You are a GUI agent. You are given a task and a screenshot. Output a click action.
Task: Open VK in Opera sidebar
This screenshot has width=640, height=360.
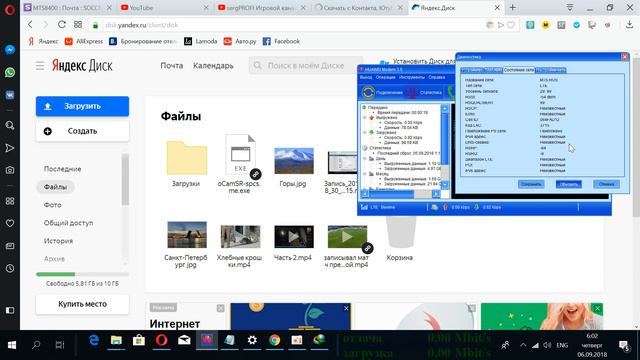(10, 95)
